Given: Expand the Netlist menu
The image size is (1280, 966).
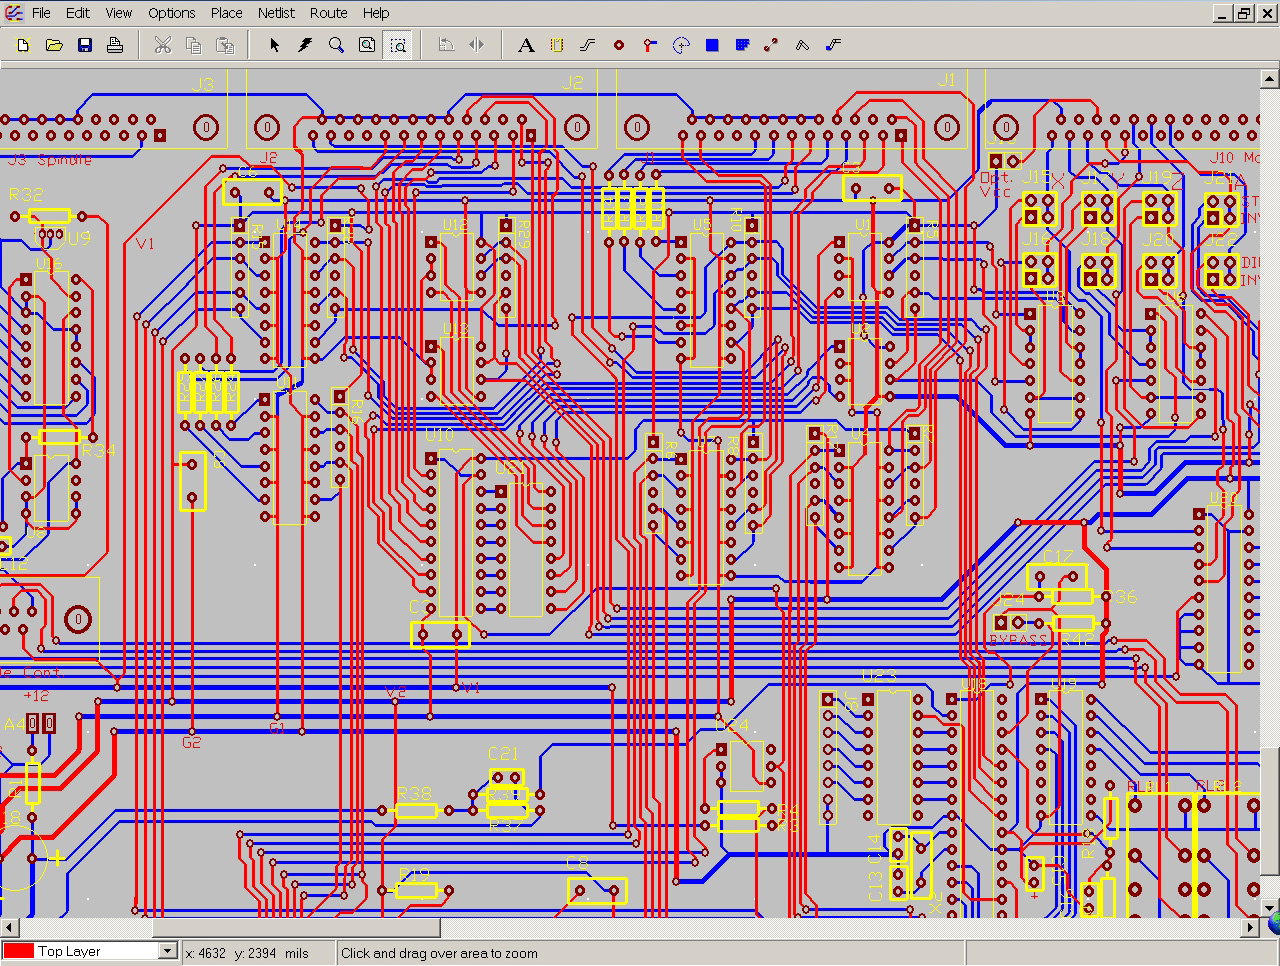Looking at the screenshot, I should click(x=276, y=13).
